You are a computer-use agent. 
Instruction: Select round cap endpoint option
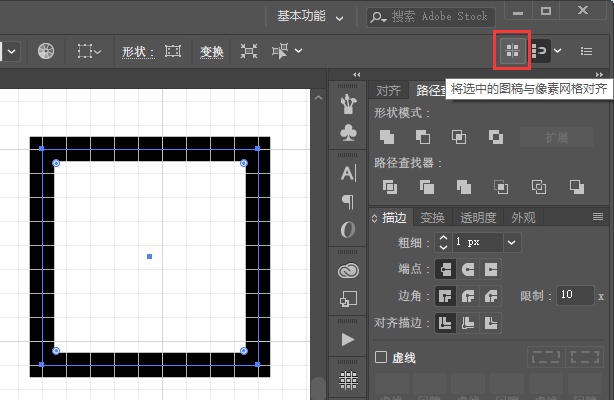coord(468,270)
